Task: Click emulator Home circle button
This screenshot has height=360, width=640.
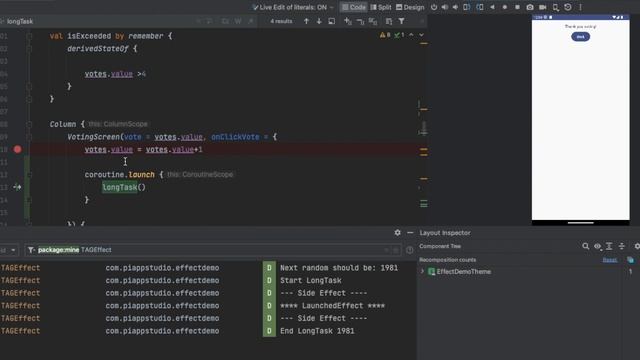Action: (x=504, y=7)
